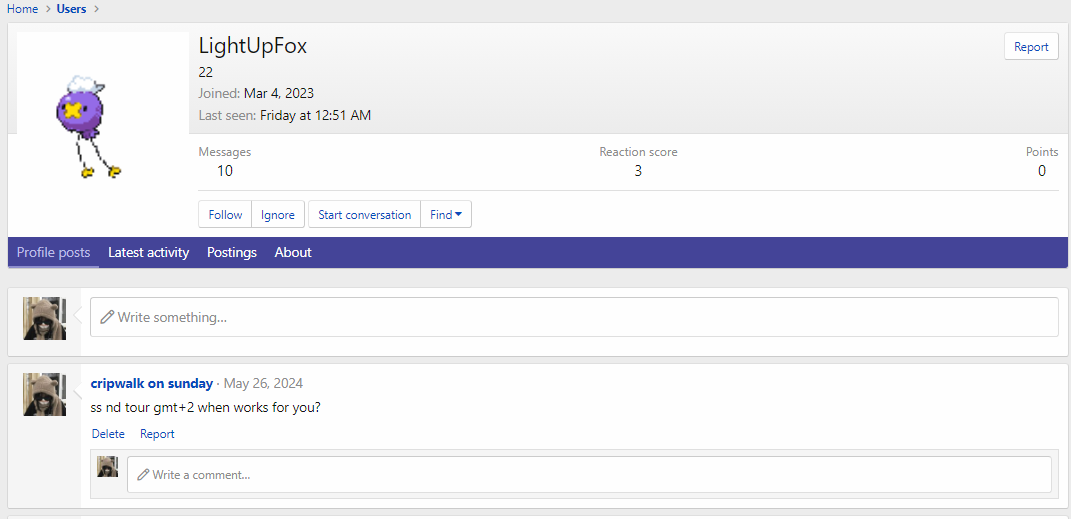This screenshot has height=519, width=1071.
Task: Click the pencil icon in Write something box
Action: tap(107, 317)
